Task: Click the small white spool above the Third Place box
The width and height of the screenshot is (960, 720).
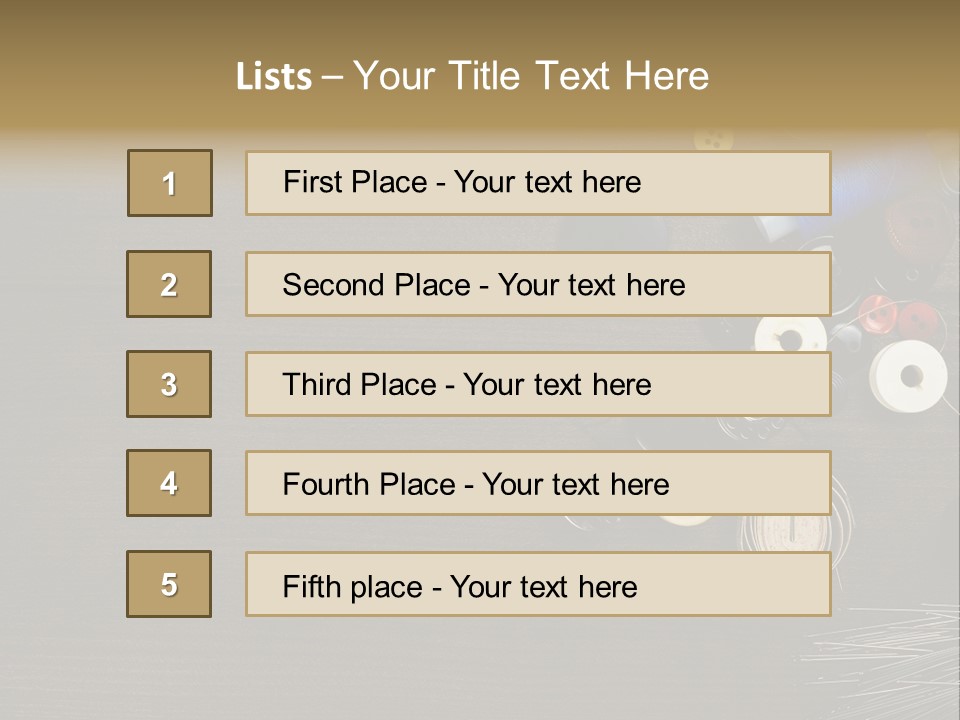Action: point(786,336)
